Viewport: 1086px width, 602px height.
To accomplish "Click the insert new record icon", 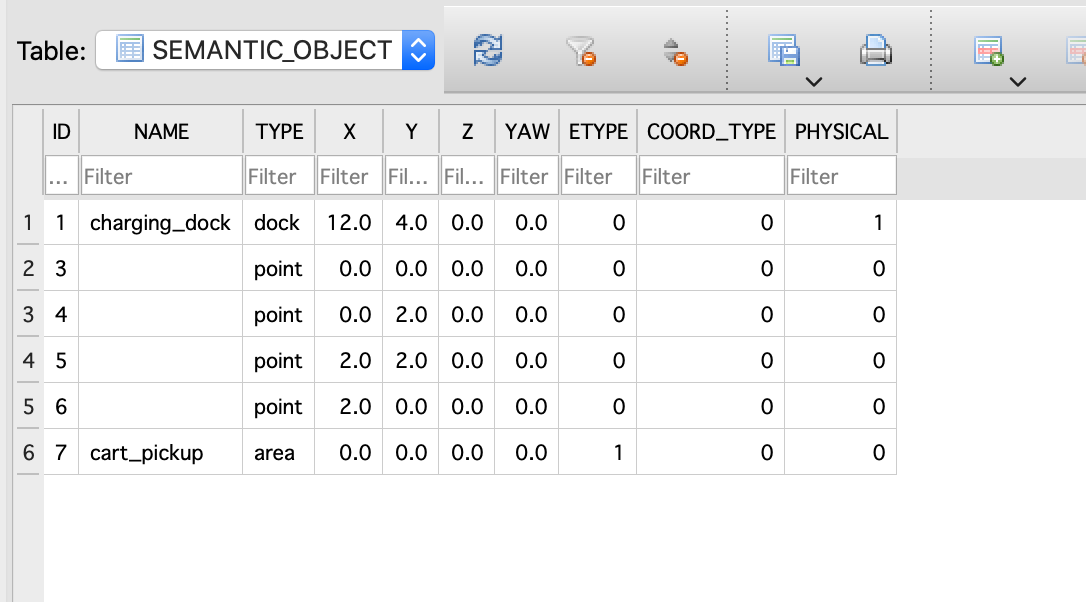I will click(x=989, y=51).
